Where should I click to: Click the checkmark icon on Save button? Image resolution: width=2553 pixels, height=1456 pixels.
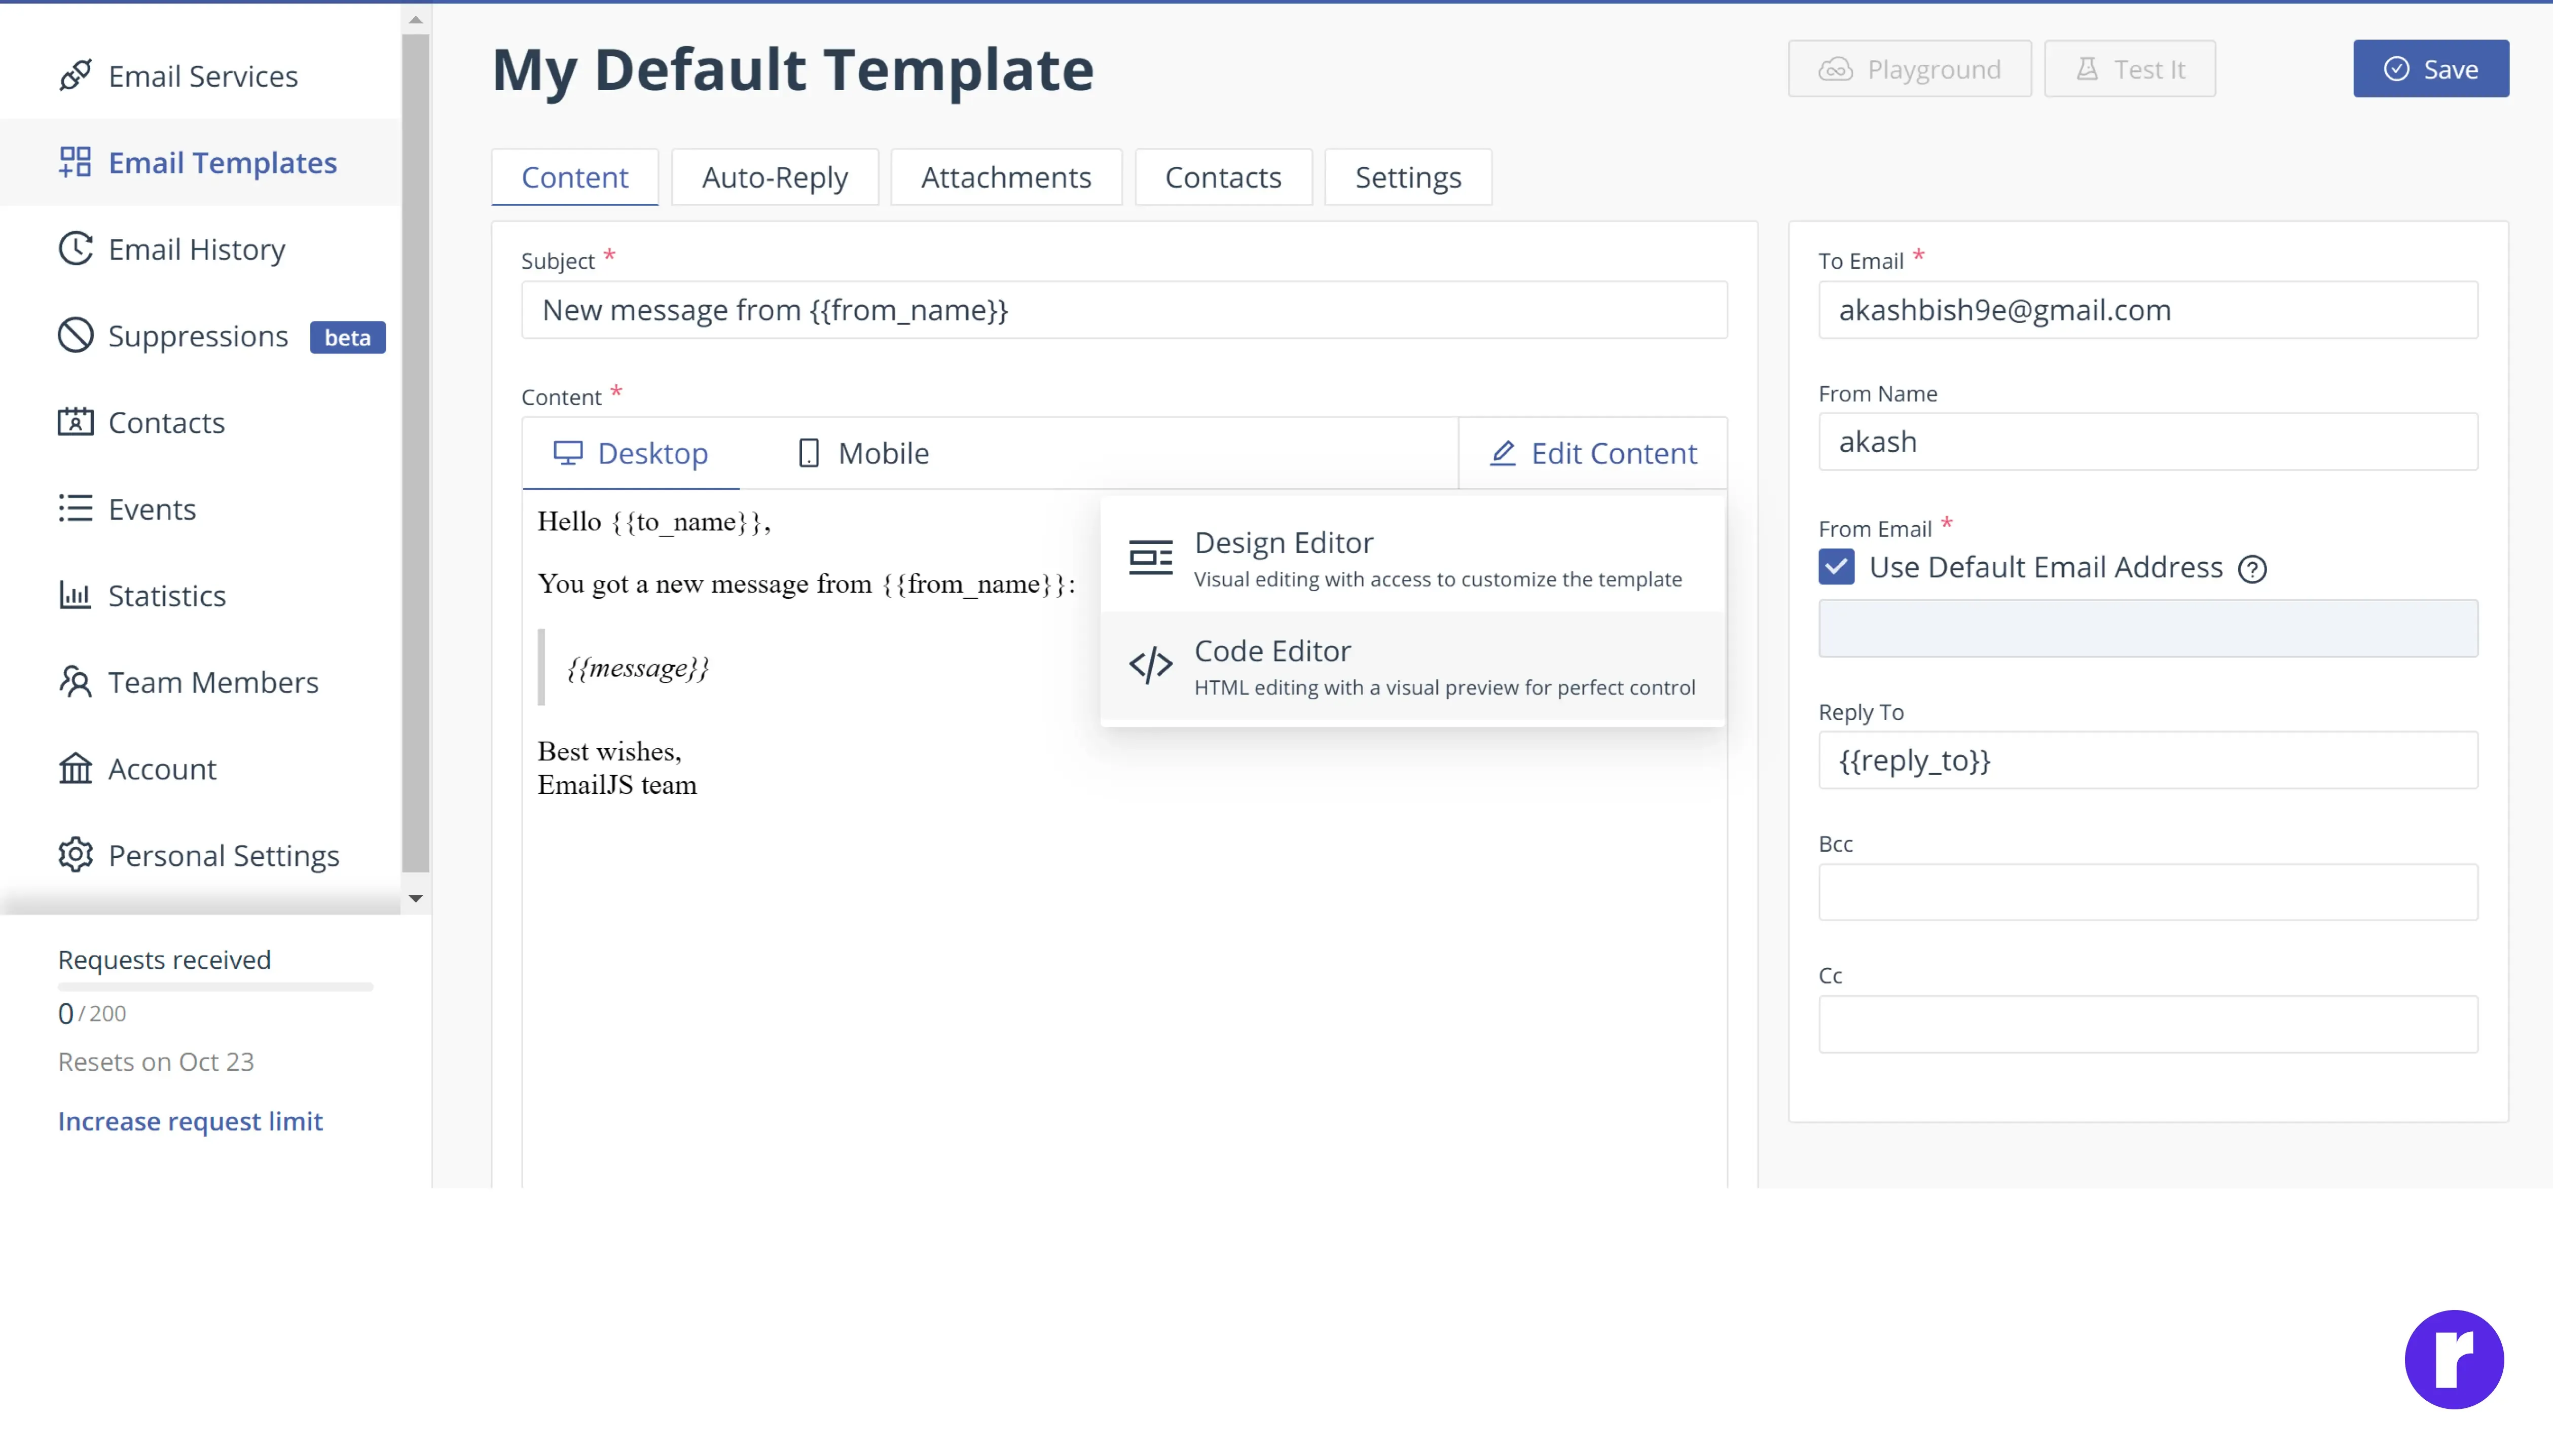2396,69
